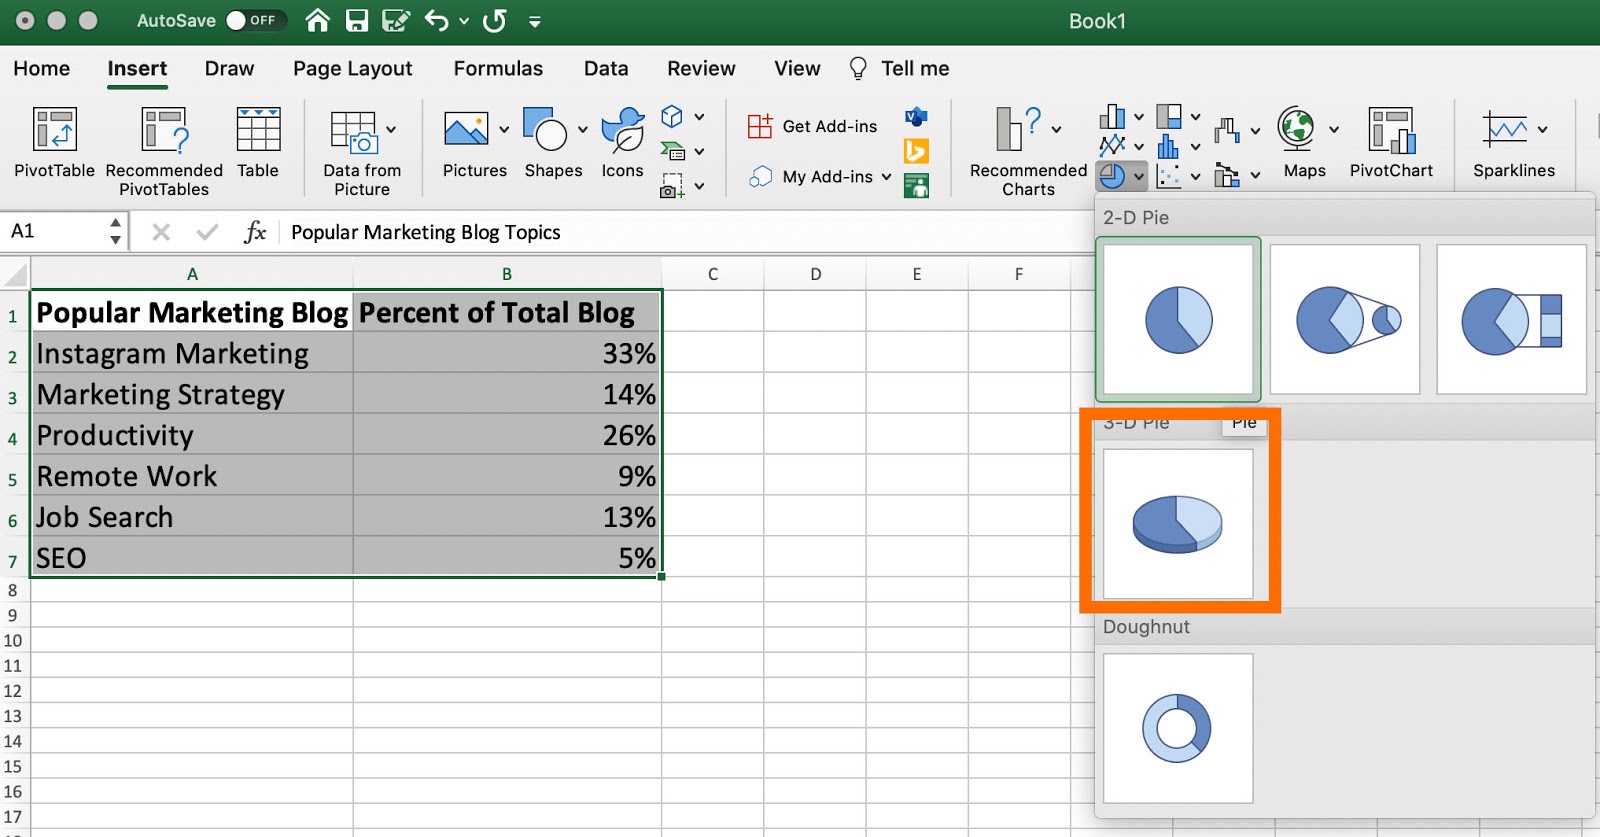The width and height of the screenshot is (1600, 837).
Task: Switch to the Data tab
Action: point(606,69)
